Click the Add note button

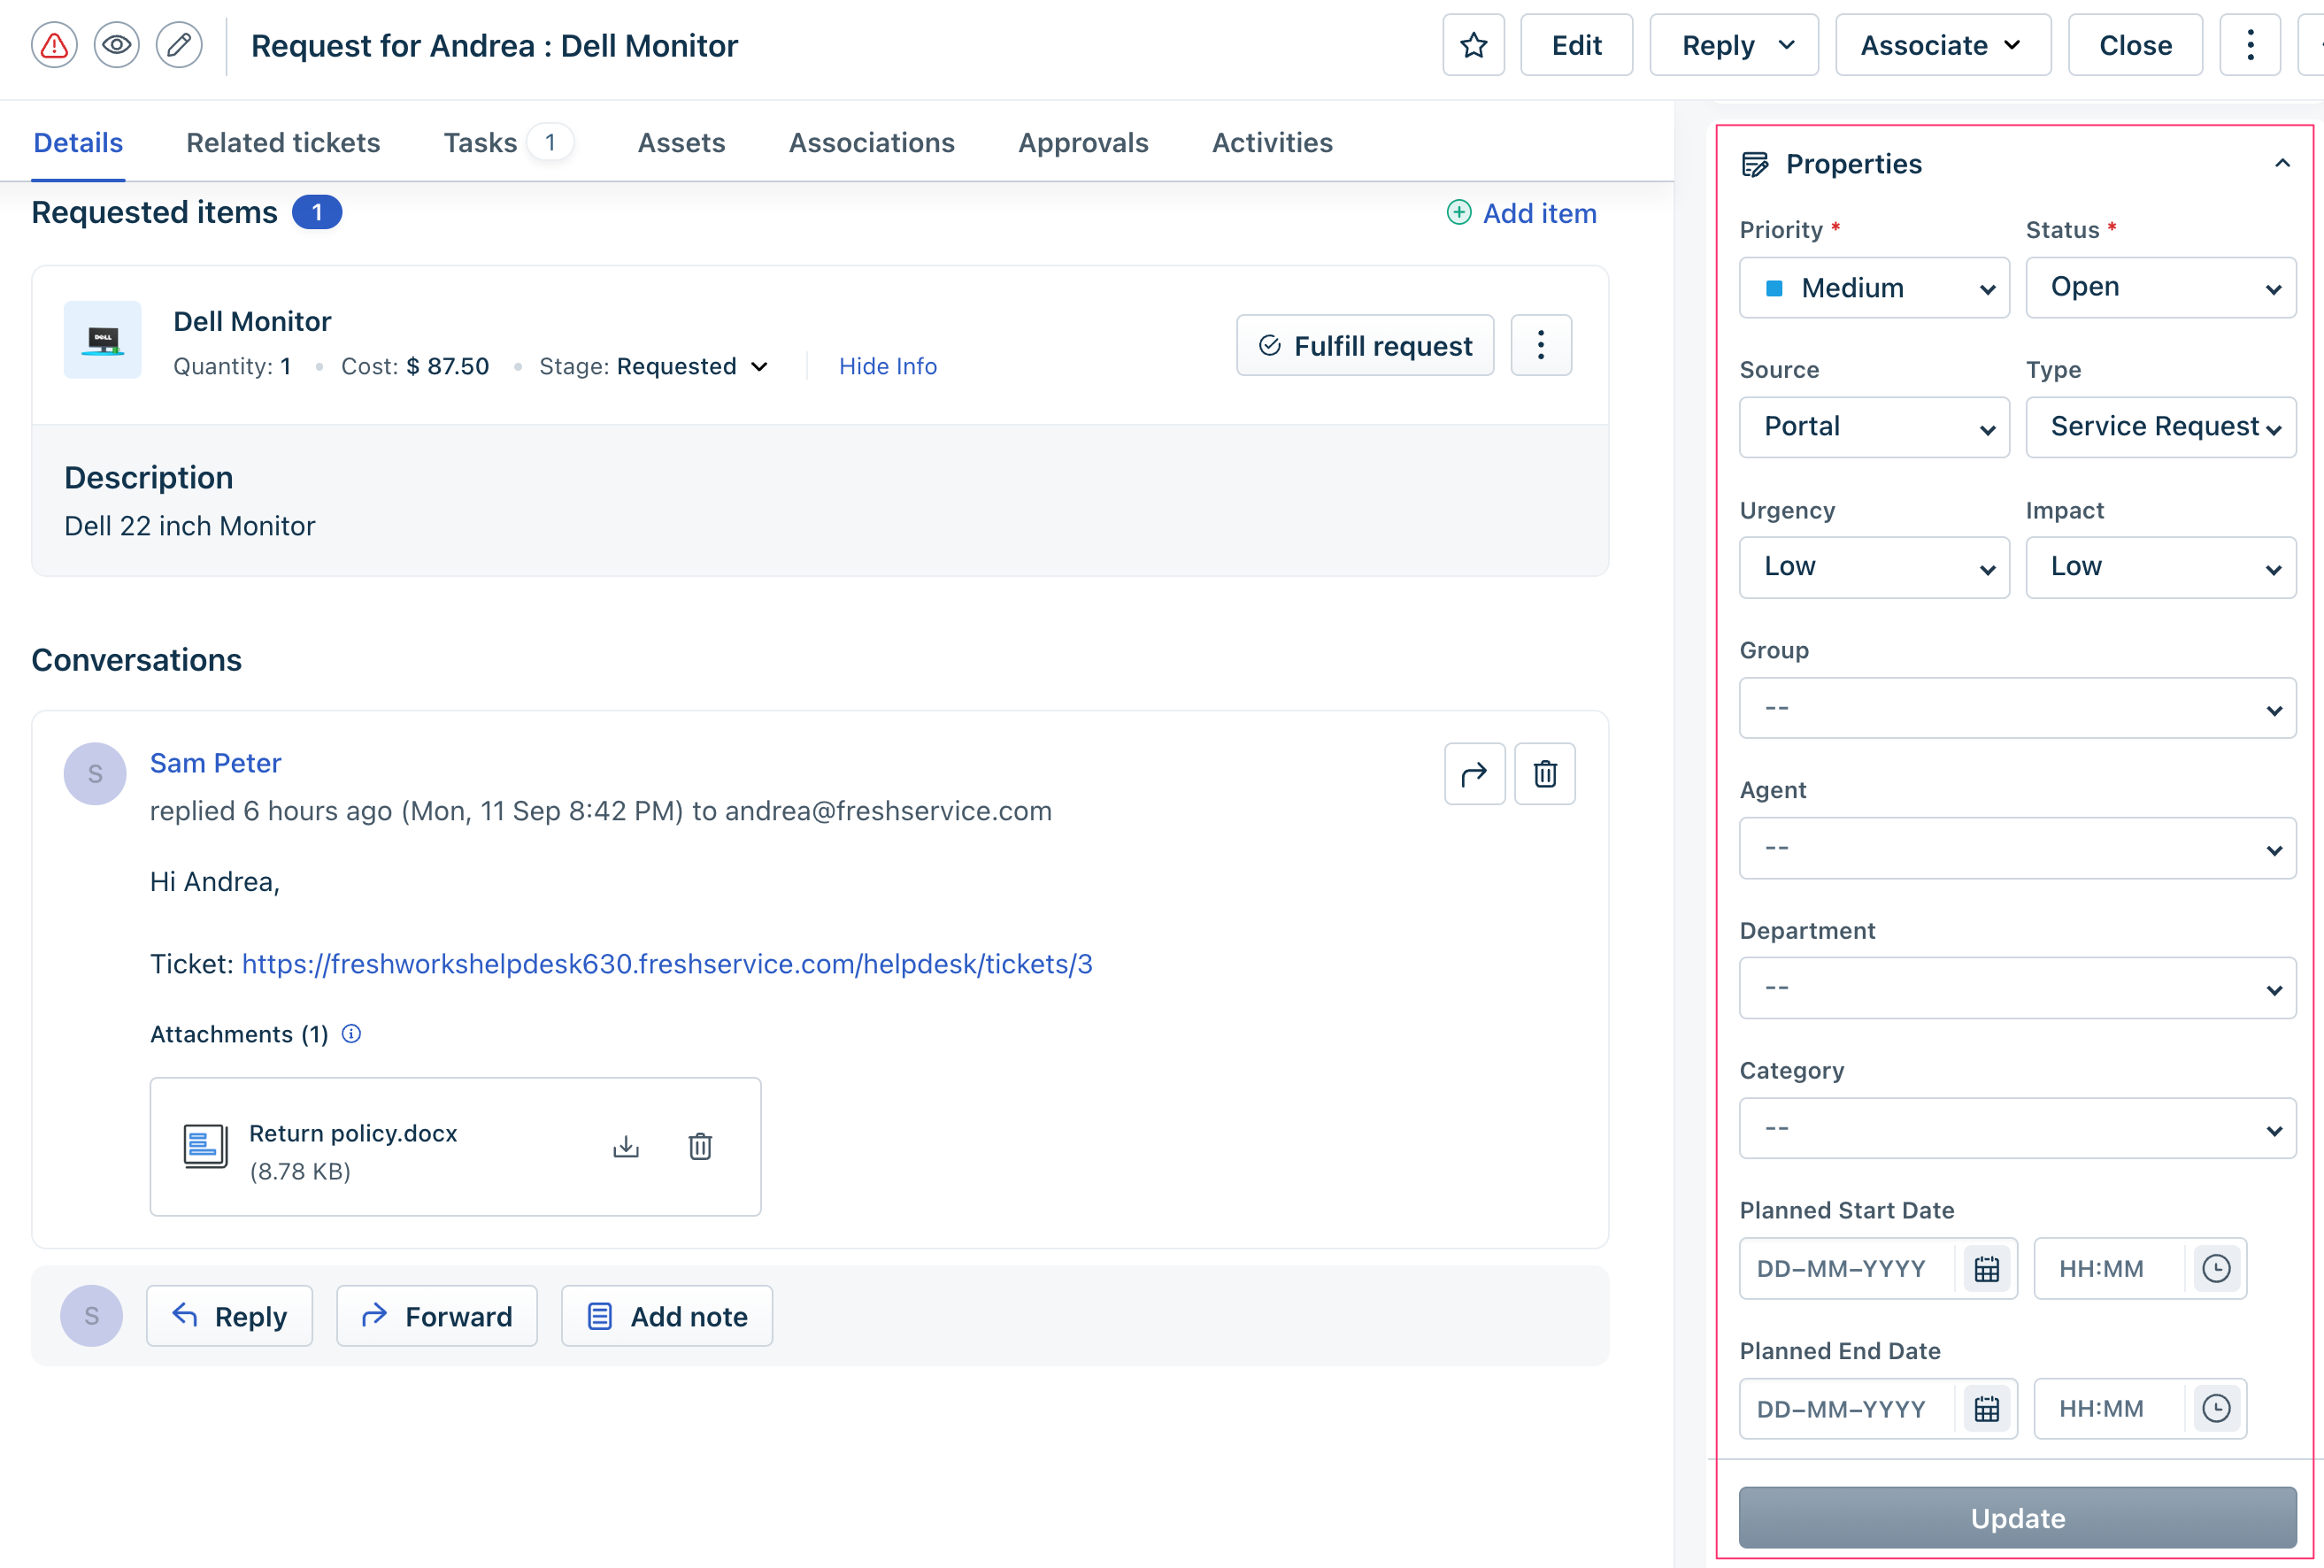pyautogui.click(x=667, y=1316)
